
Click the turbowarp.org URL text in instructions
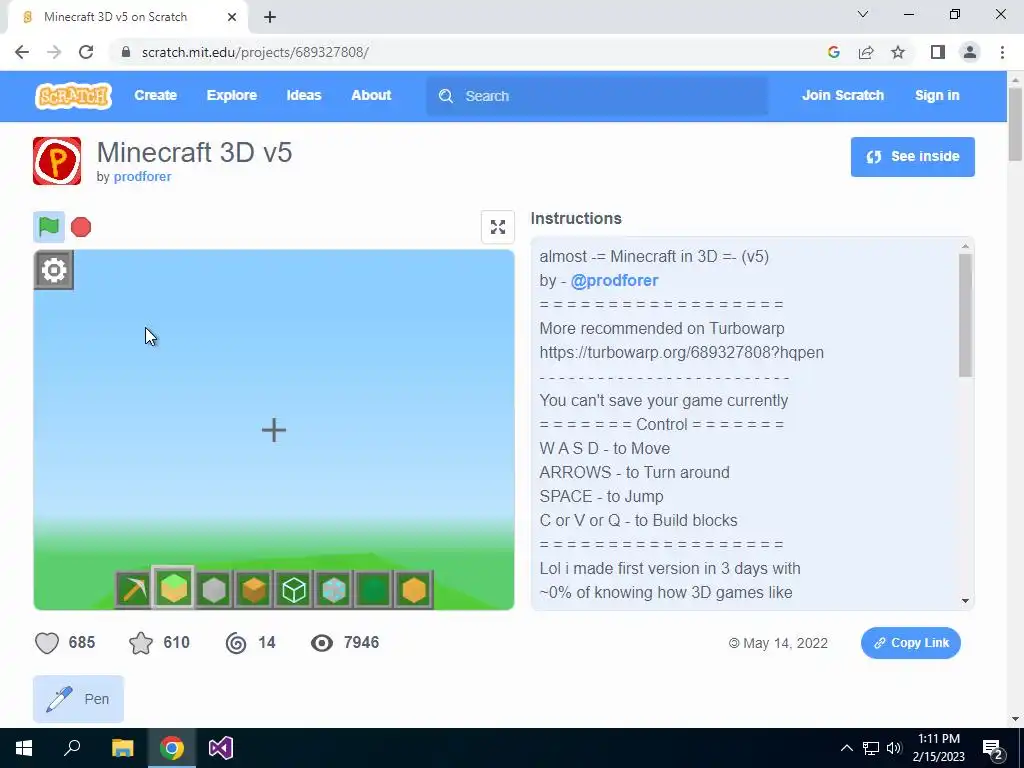[x=681, y=353]
